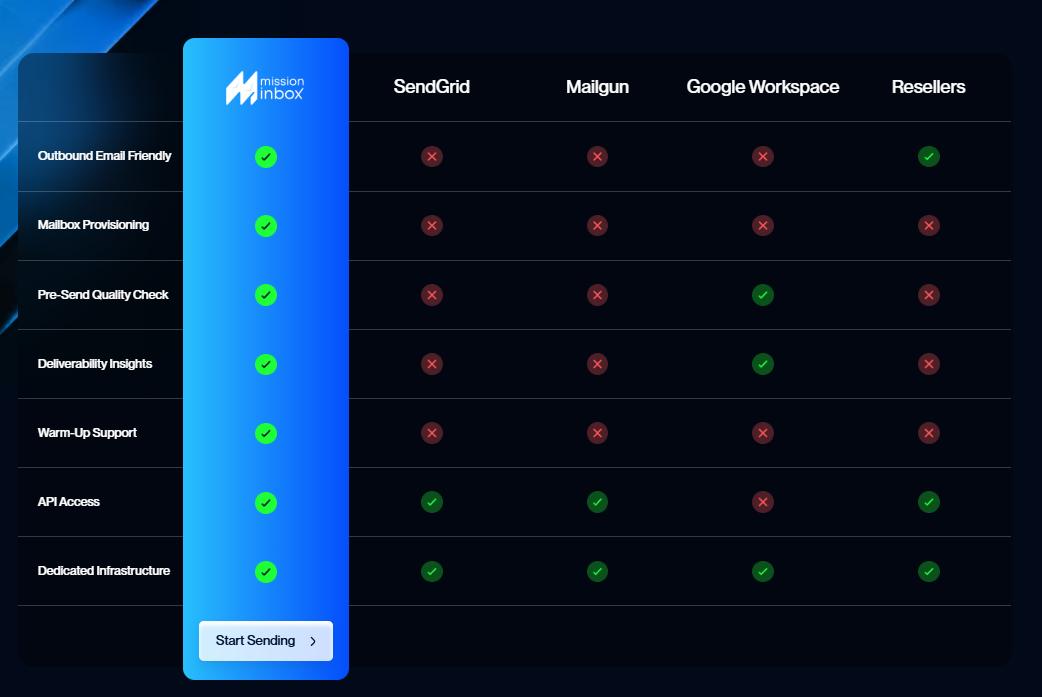The width and height of the screenshot is (1042, 697).
Task: Click Resellers checkmark for API Access
Action: point(929,502)
